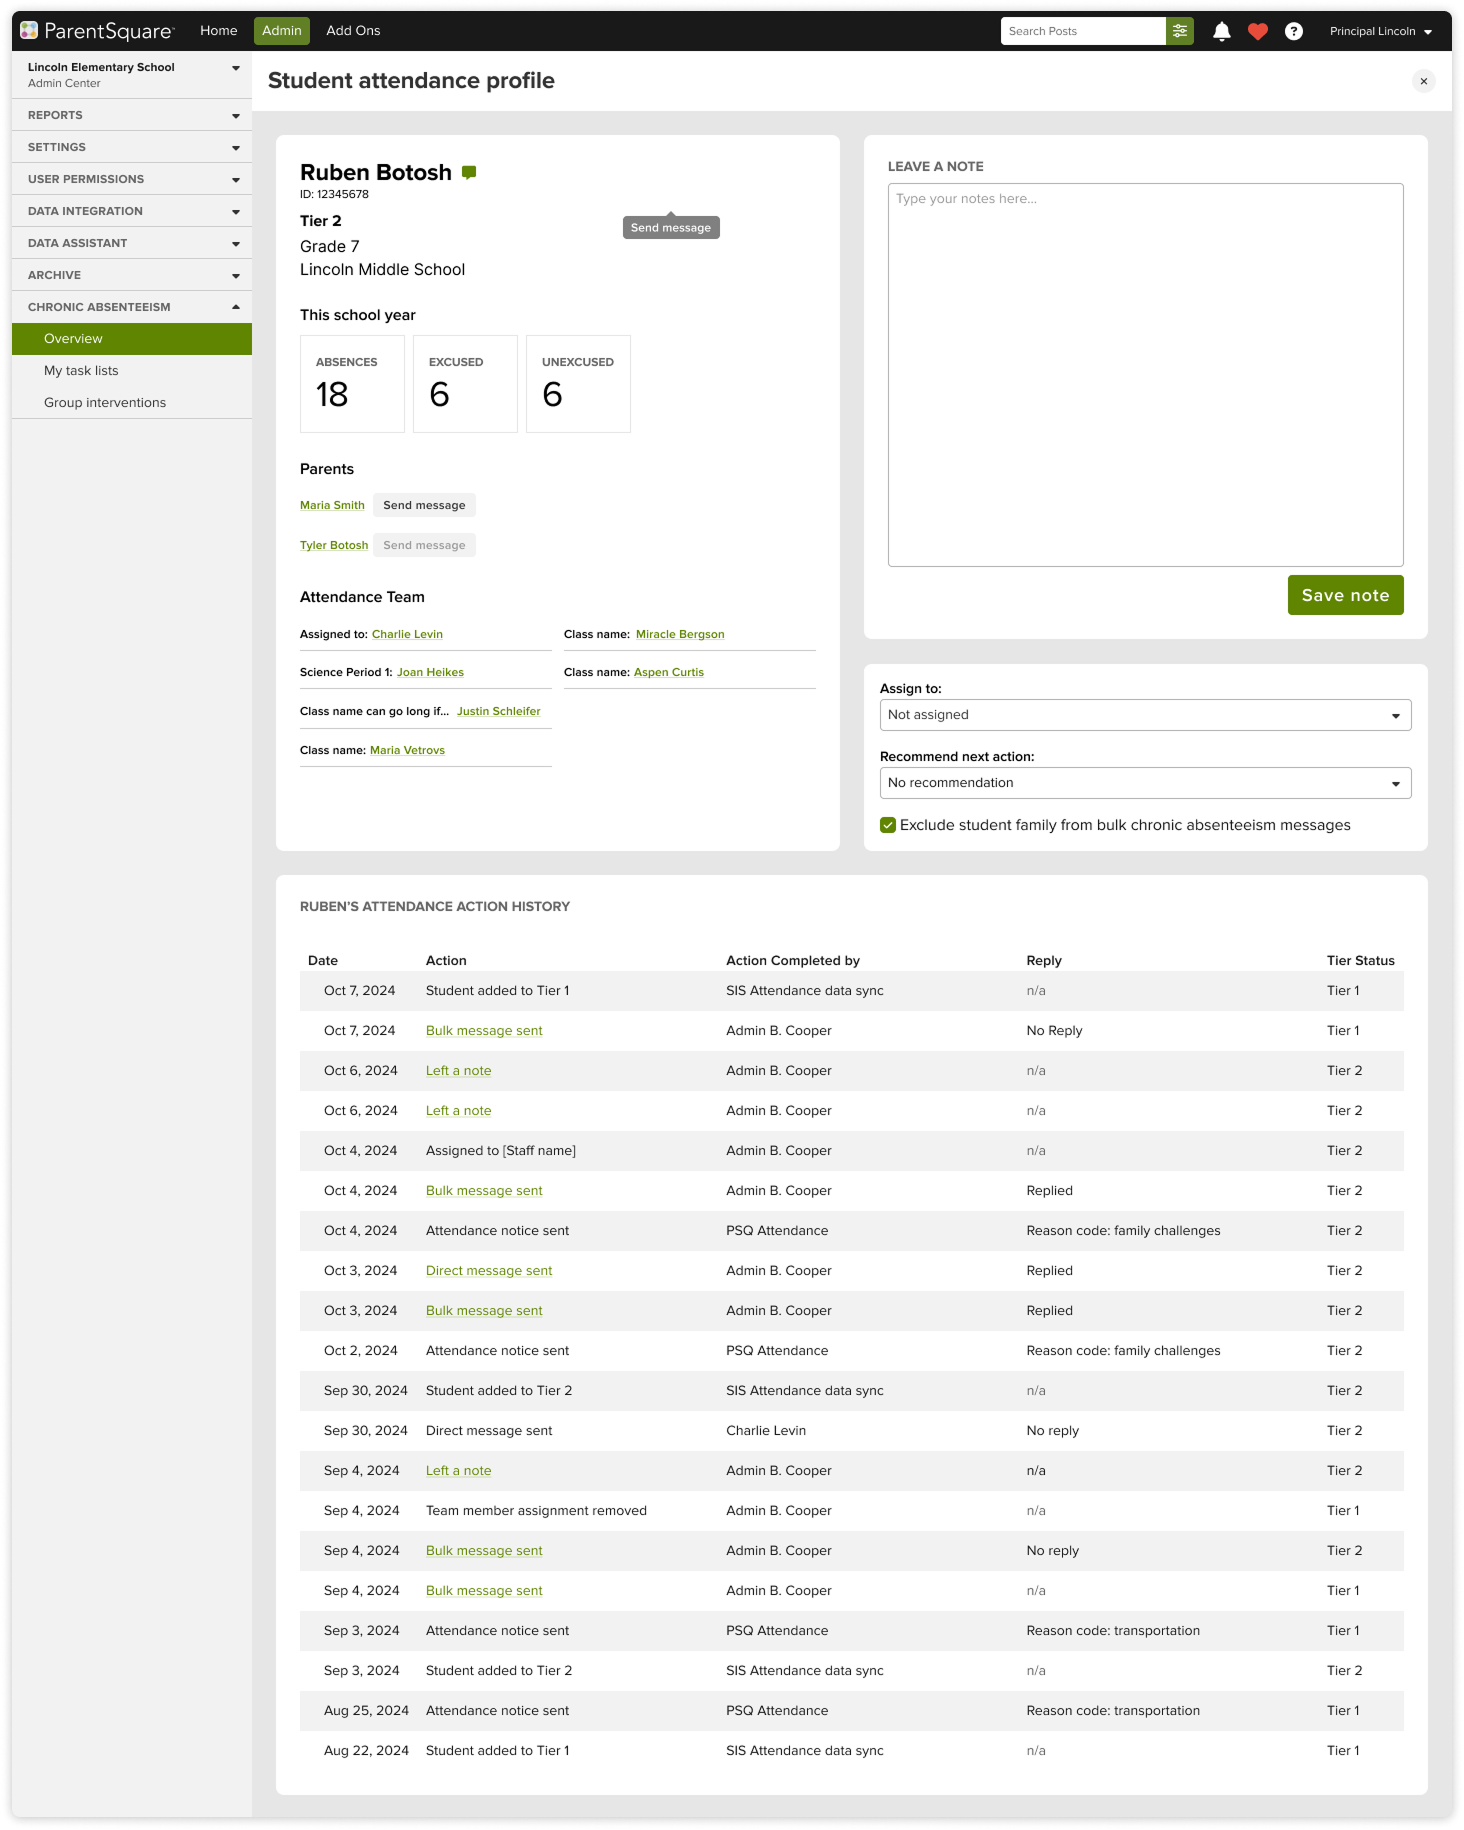Toggle the exclude student family checkbox

pos(888,825)
